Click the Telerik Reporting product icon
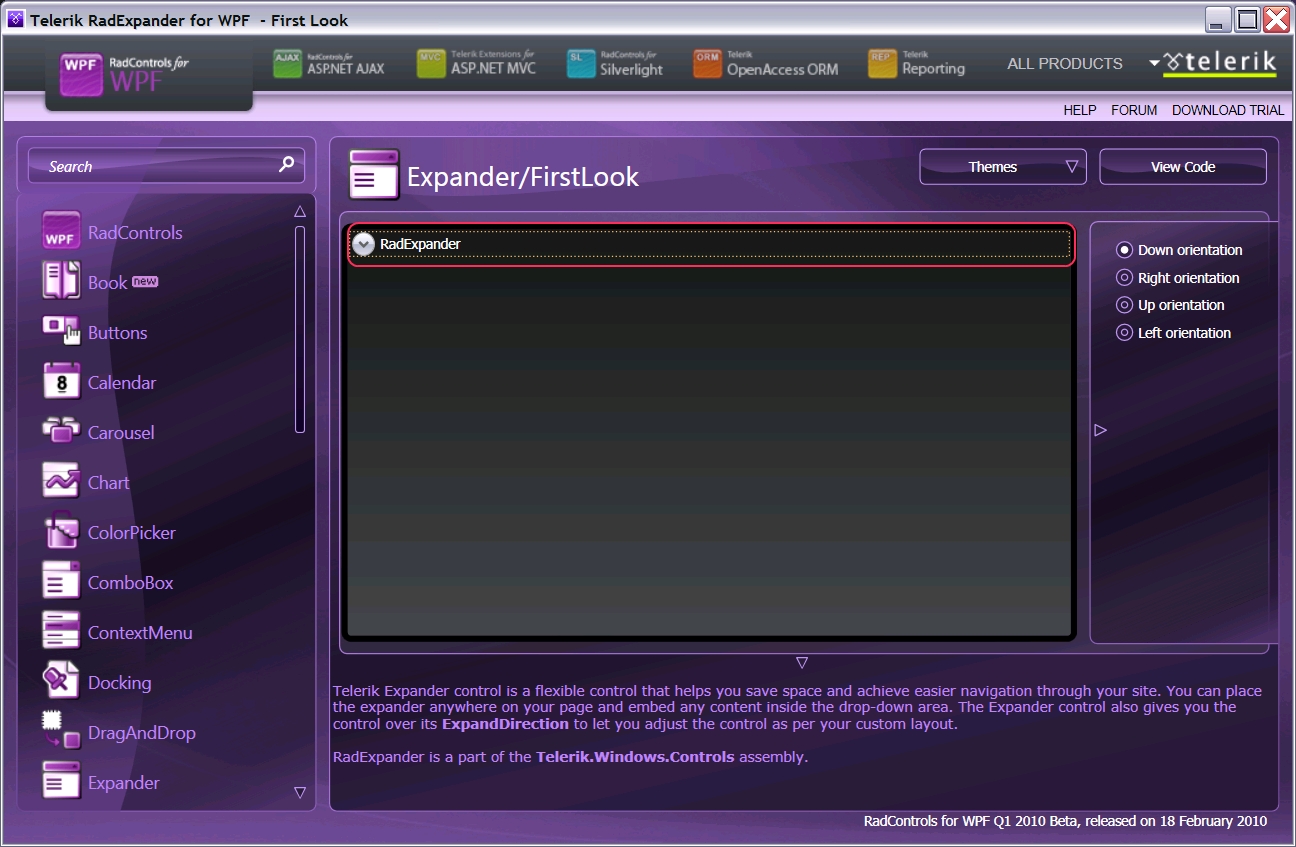This screenshot has height=847, width=1296. coord(882,63)
